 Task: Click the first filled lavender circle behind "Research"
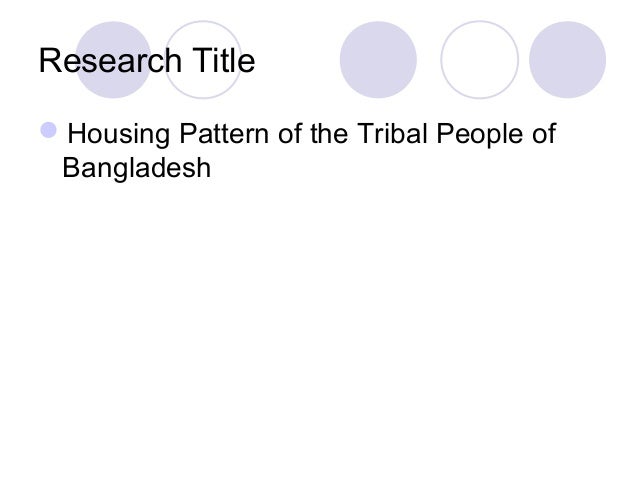click(x=114, y=60)
